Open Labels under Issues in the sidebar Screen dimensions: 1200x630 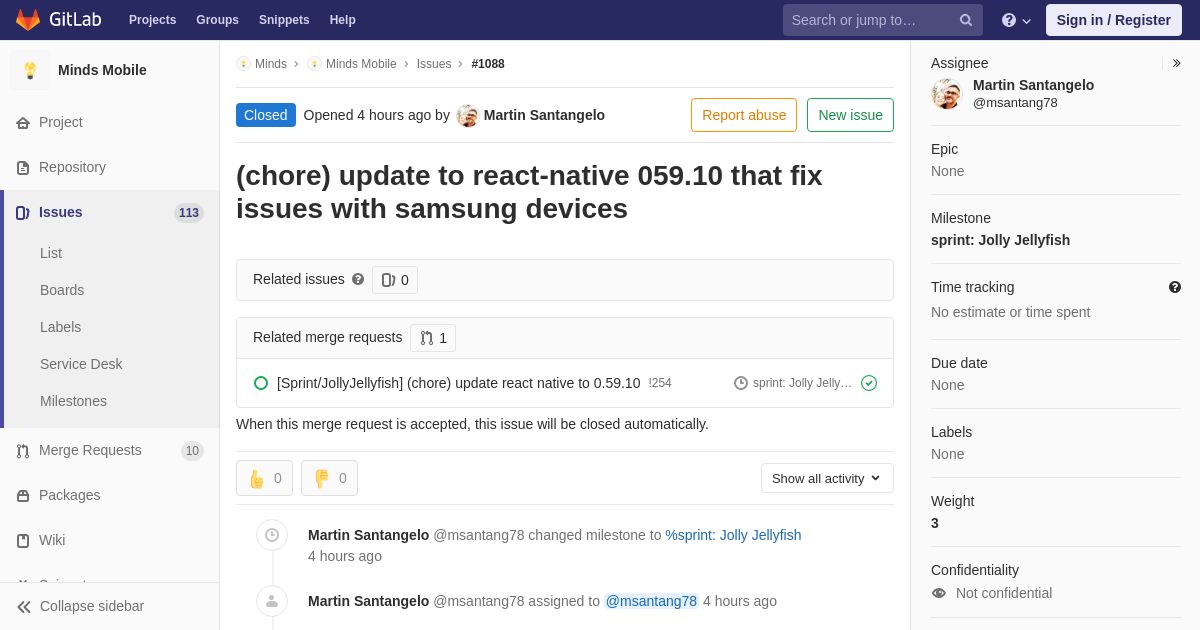pyautogui.click(x=61, y=327)
